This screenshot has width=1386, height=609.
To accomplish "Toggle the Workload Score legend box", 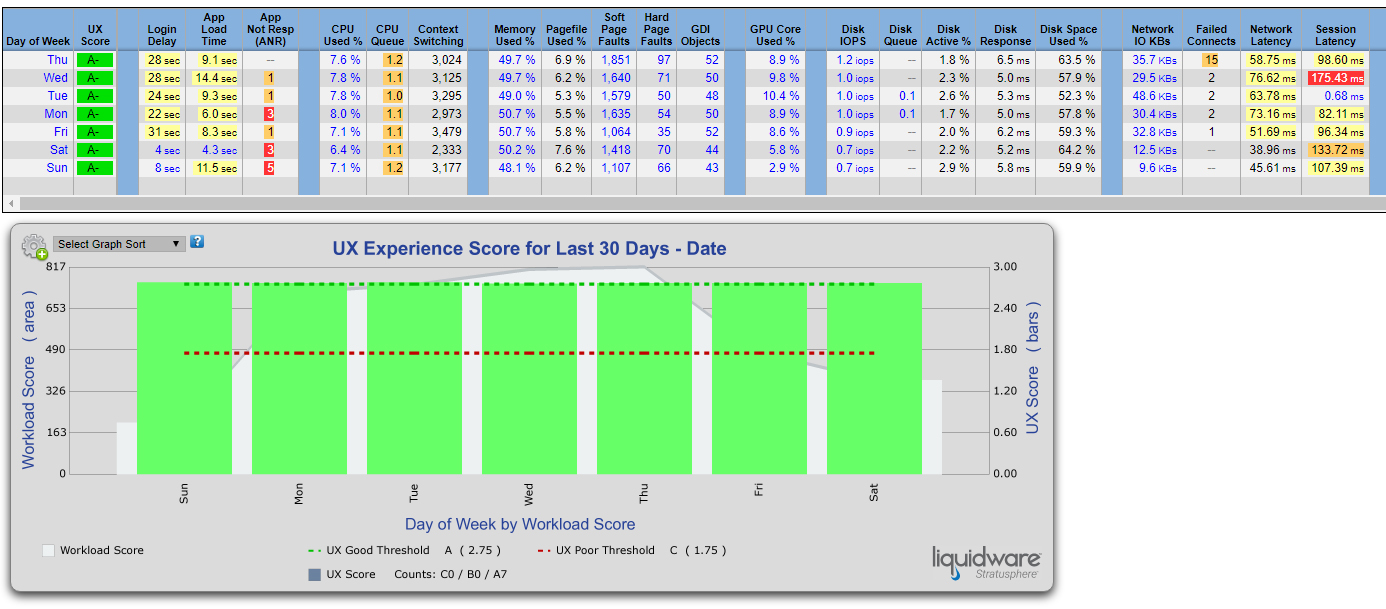I will pyautogui.click(x=48, y=550).
